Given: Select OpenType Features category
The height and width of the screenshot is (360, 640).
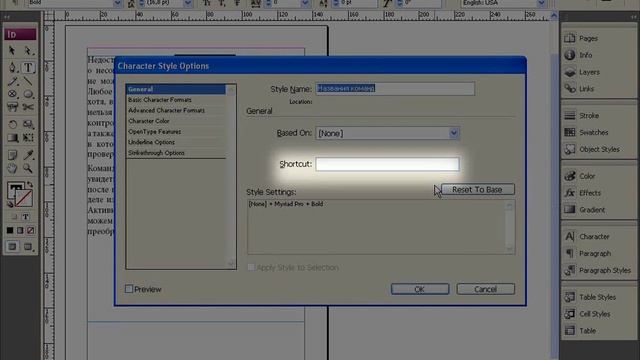Looking at the screenshot, I should click(176, 132).
